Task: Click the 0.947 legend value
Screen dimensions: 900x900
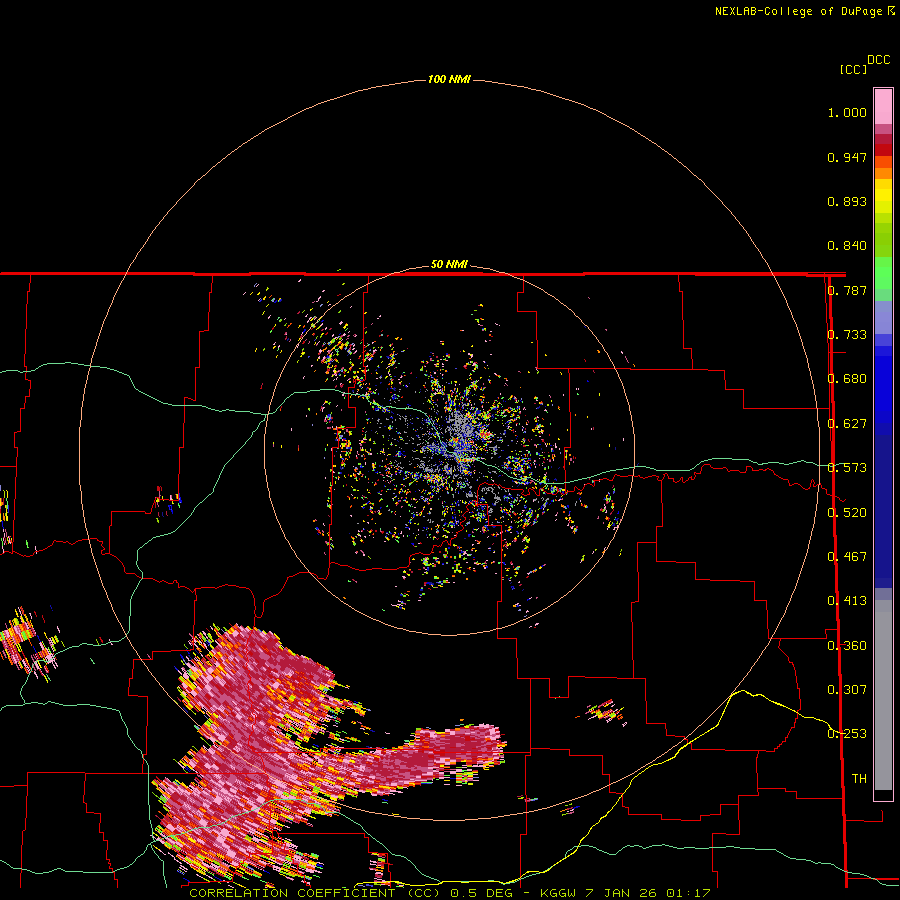Action: tap(847, 157)
